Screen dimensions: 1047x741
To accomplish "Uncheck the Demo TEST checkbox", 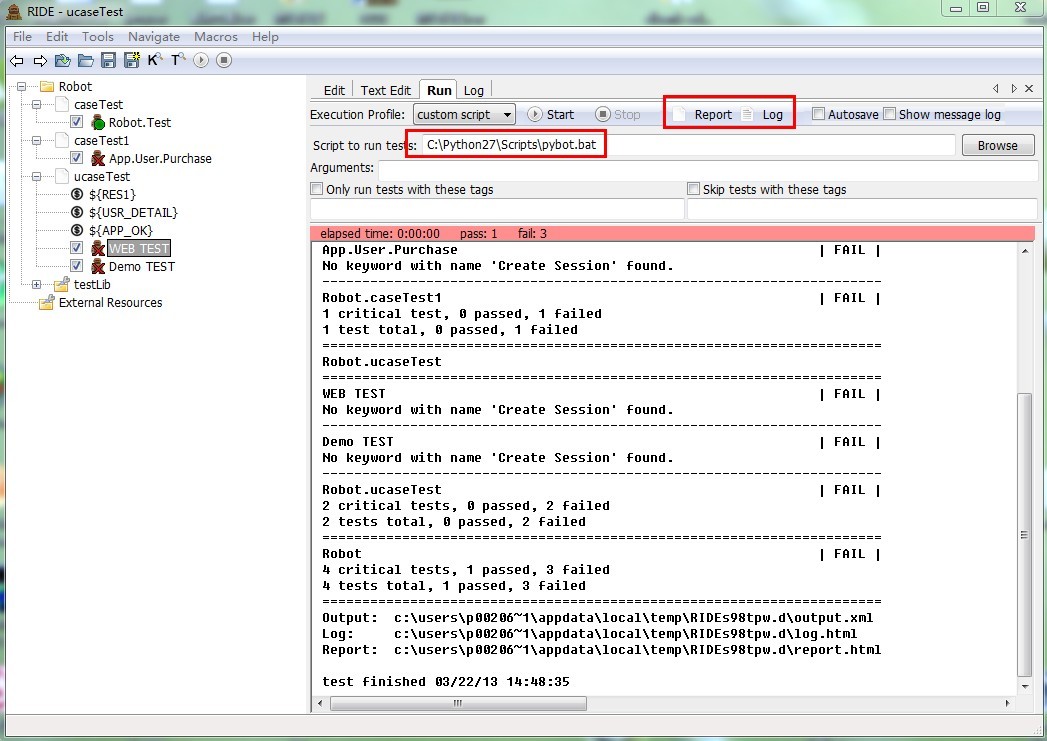I will [x=77, y=266].
